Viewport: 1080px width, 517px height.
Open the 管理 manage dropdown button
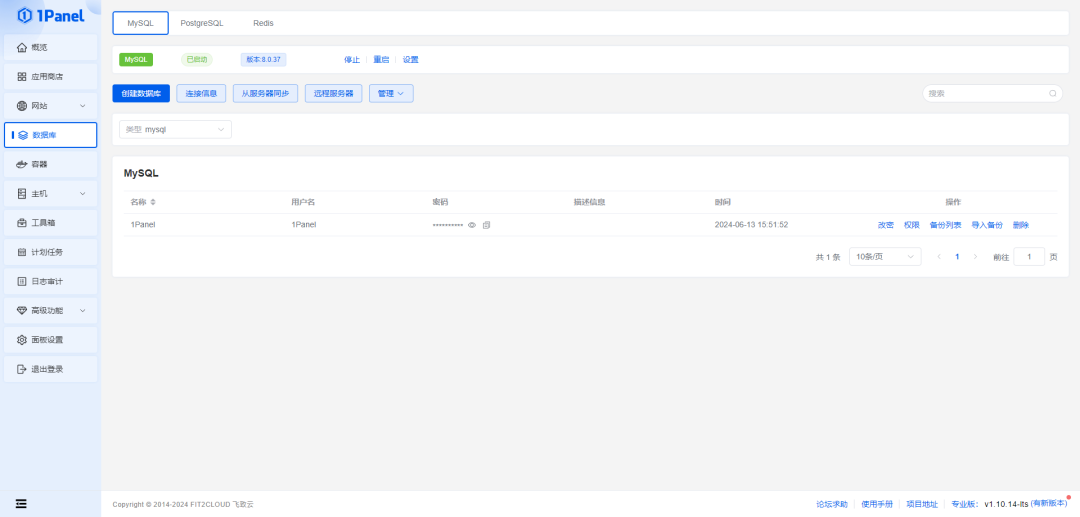tap(391, 93)
